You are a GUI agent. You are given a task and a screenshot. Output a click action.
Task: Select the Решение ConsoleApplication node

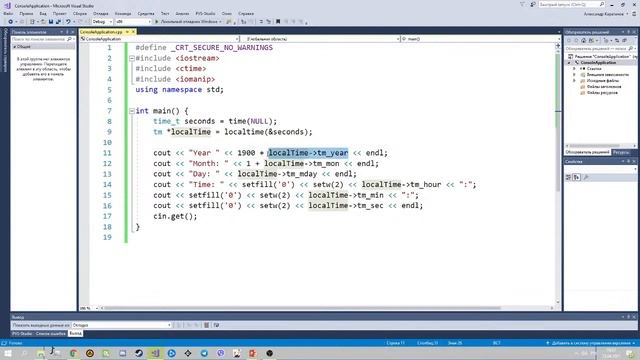click(602, 56)
